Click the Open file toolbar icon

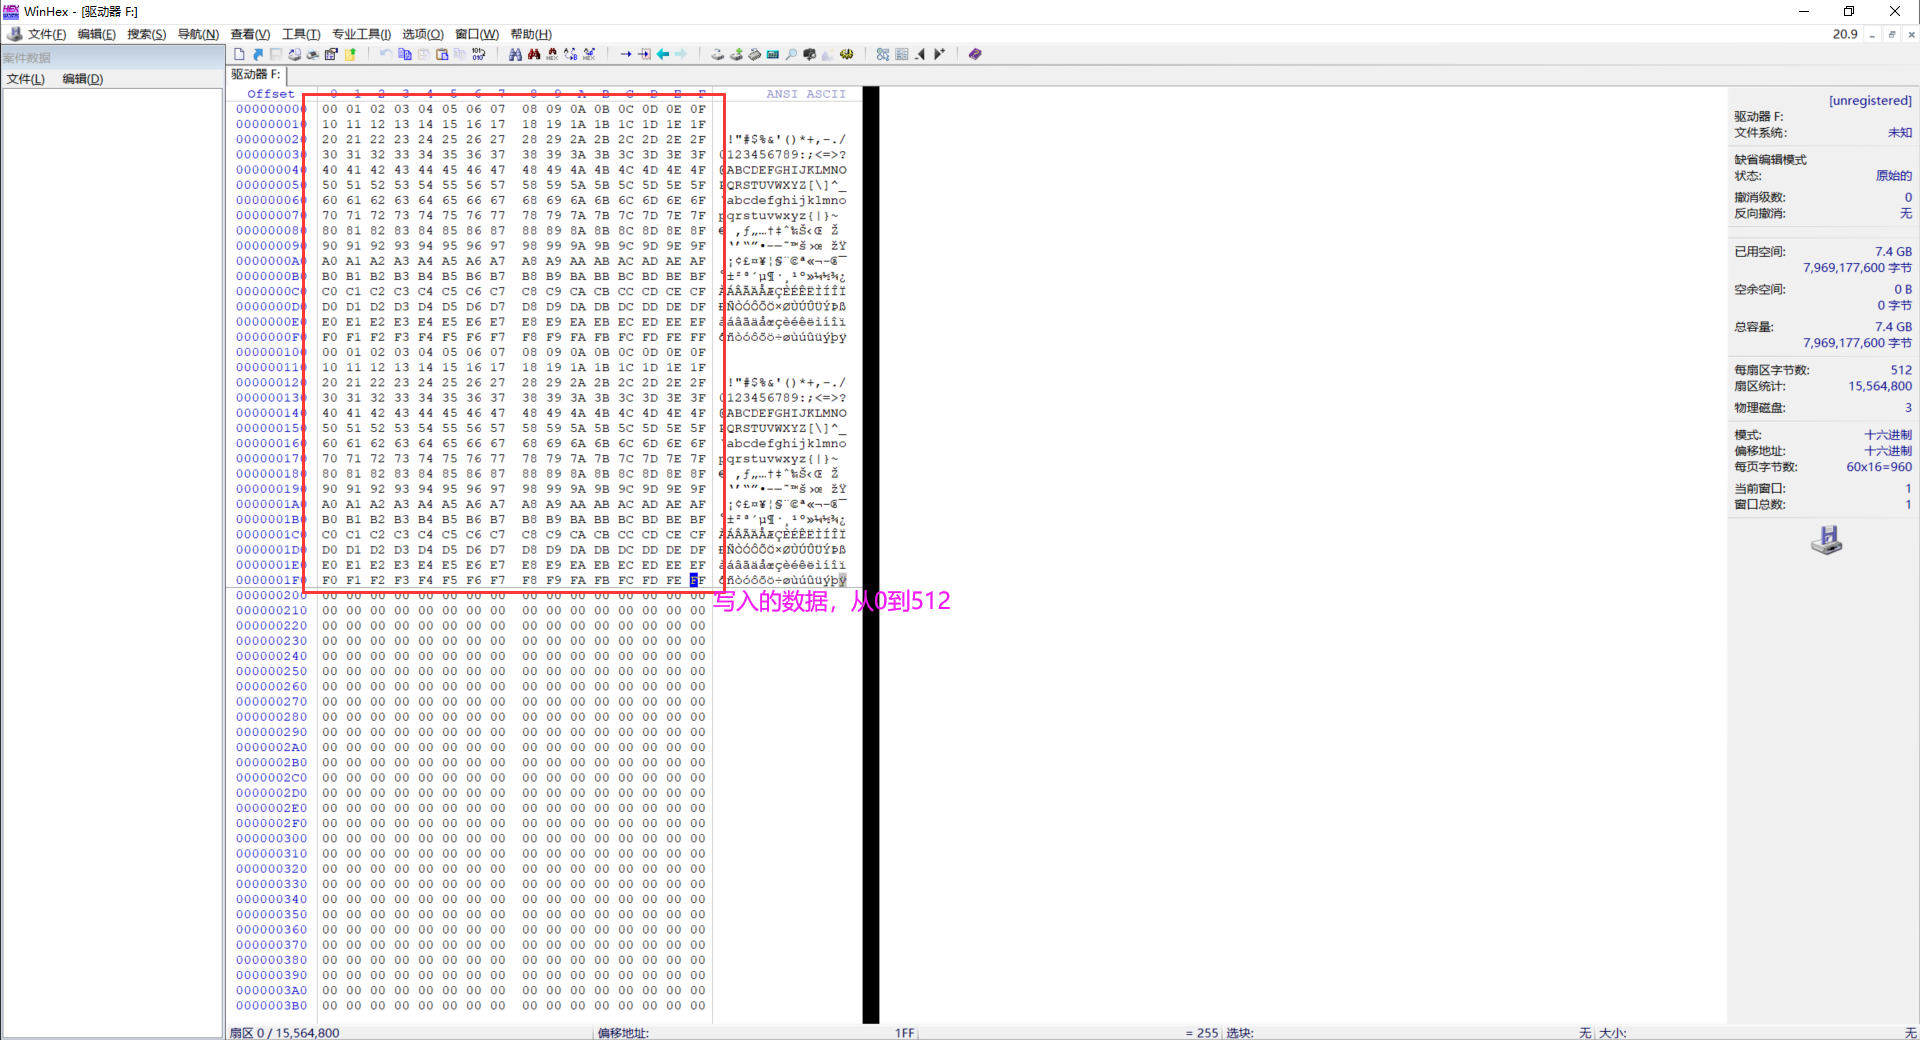point(258,54)
